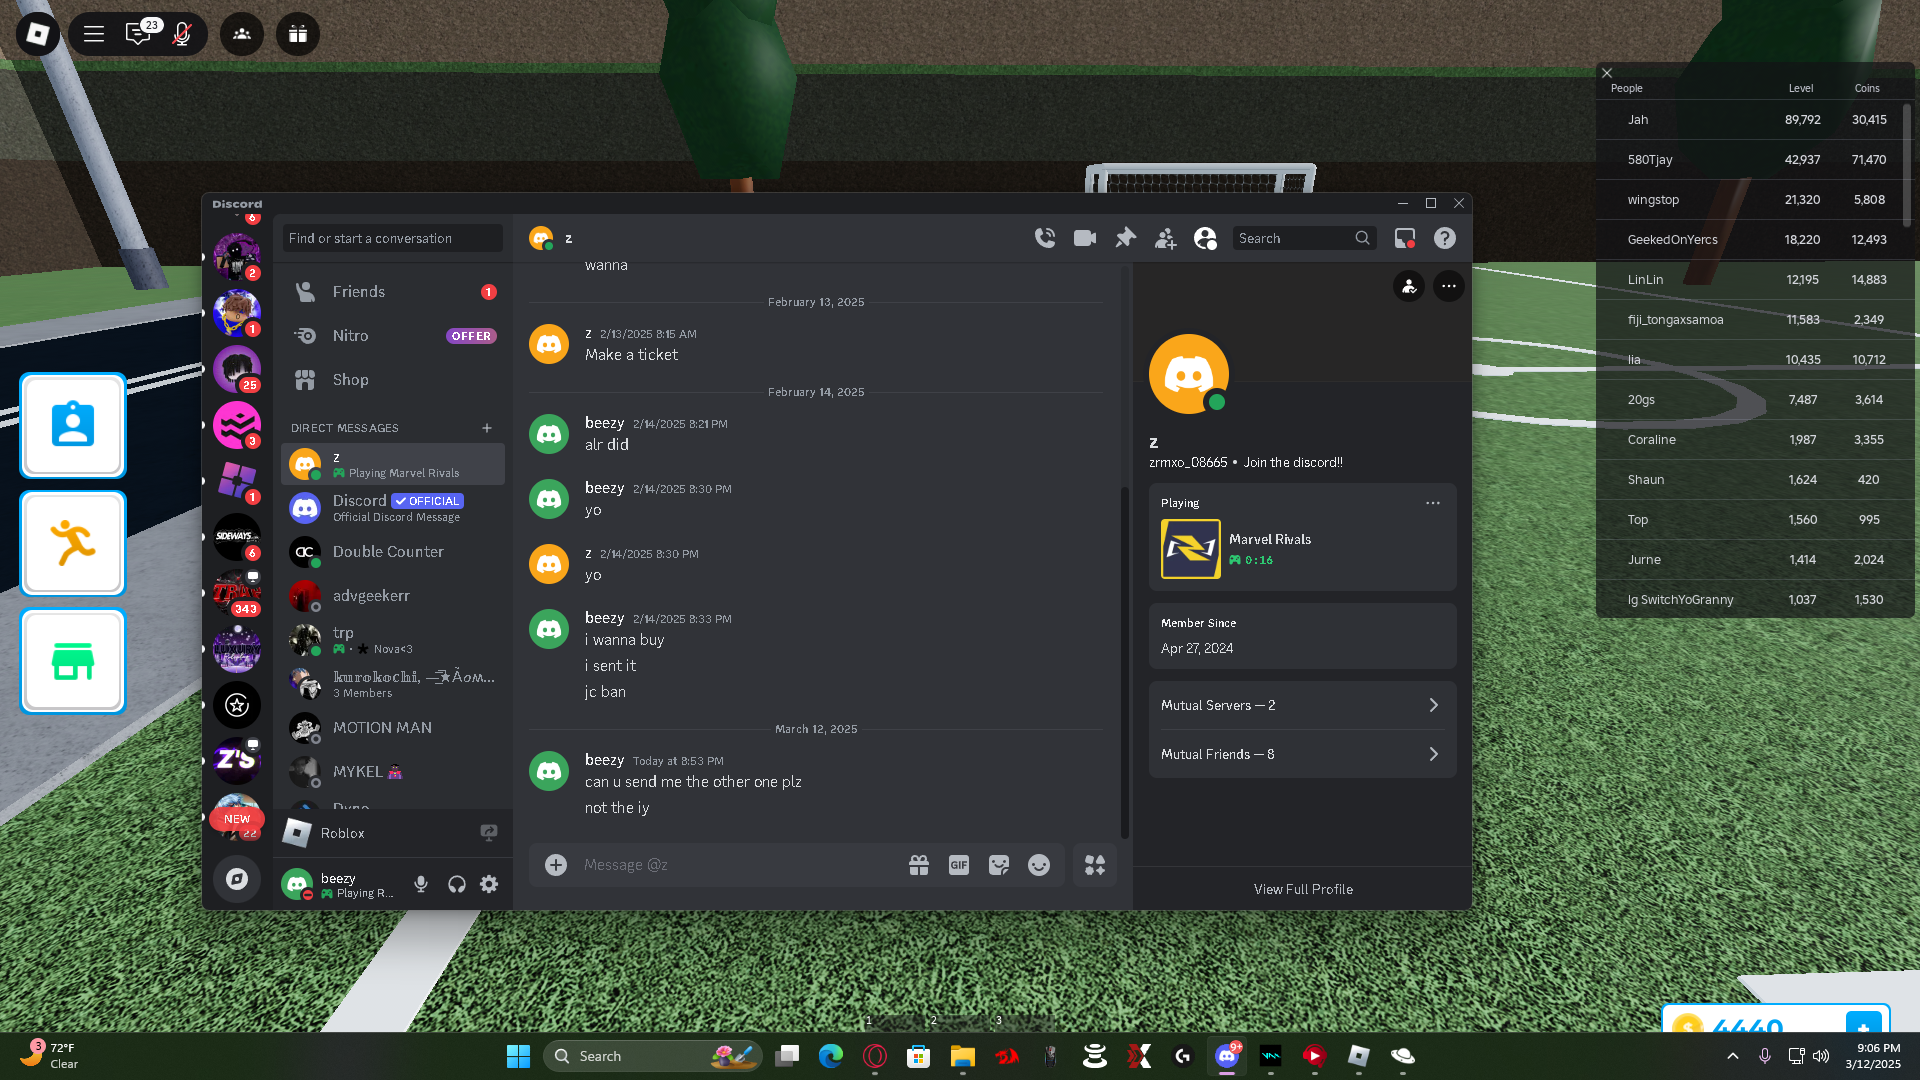Open the Z's server icon
Viewport: 1920px width, 1080px height.
coord(237,761)
